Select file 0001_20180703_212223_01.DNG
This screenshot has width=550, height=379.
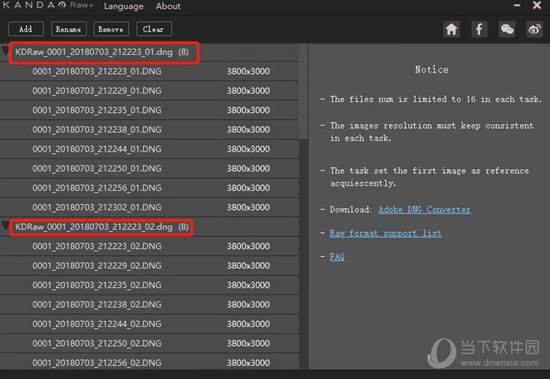149,71
